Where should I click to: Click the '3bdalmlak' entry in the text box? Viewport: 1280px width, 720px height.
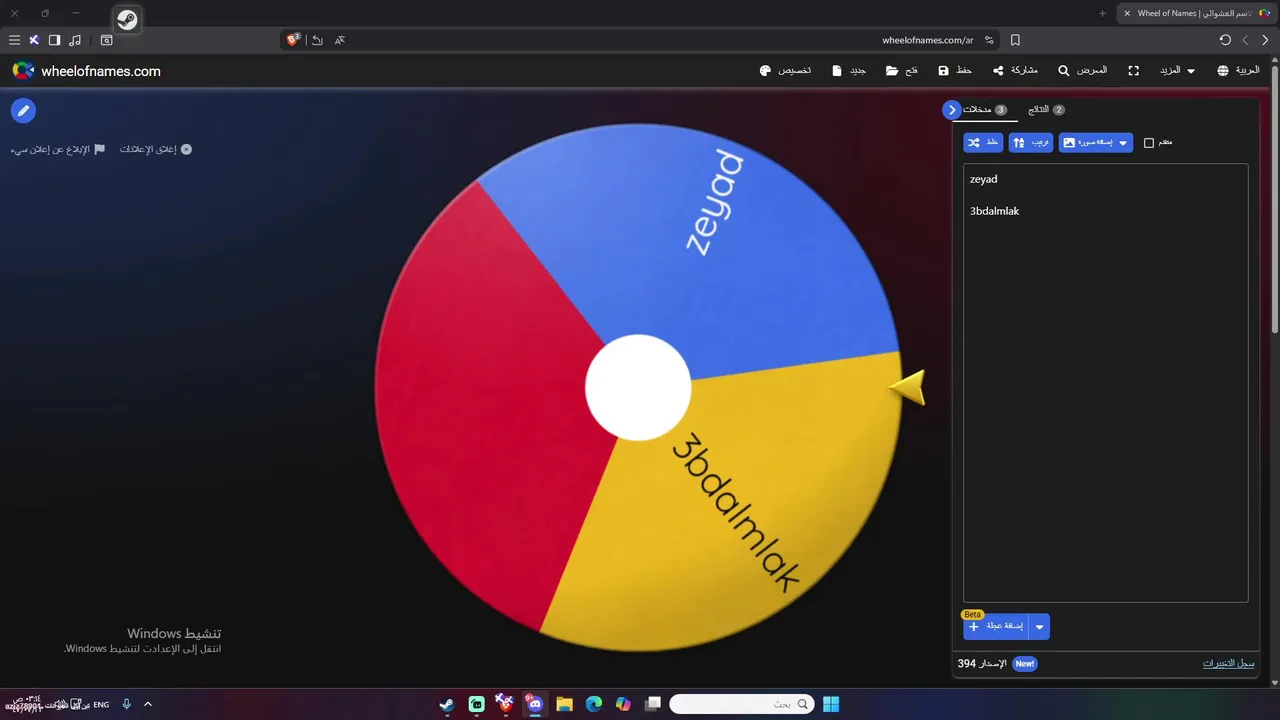(994, 211)
